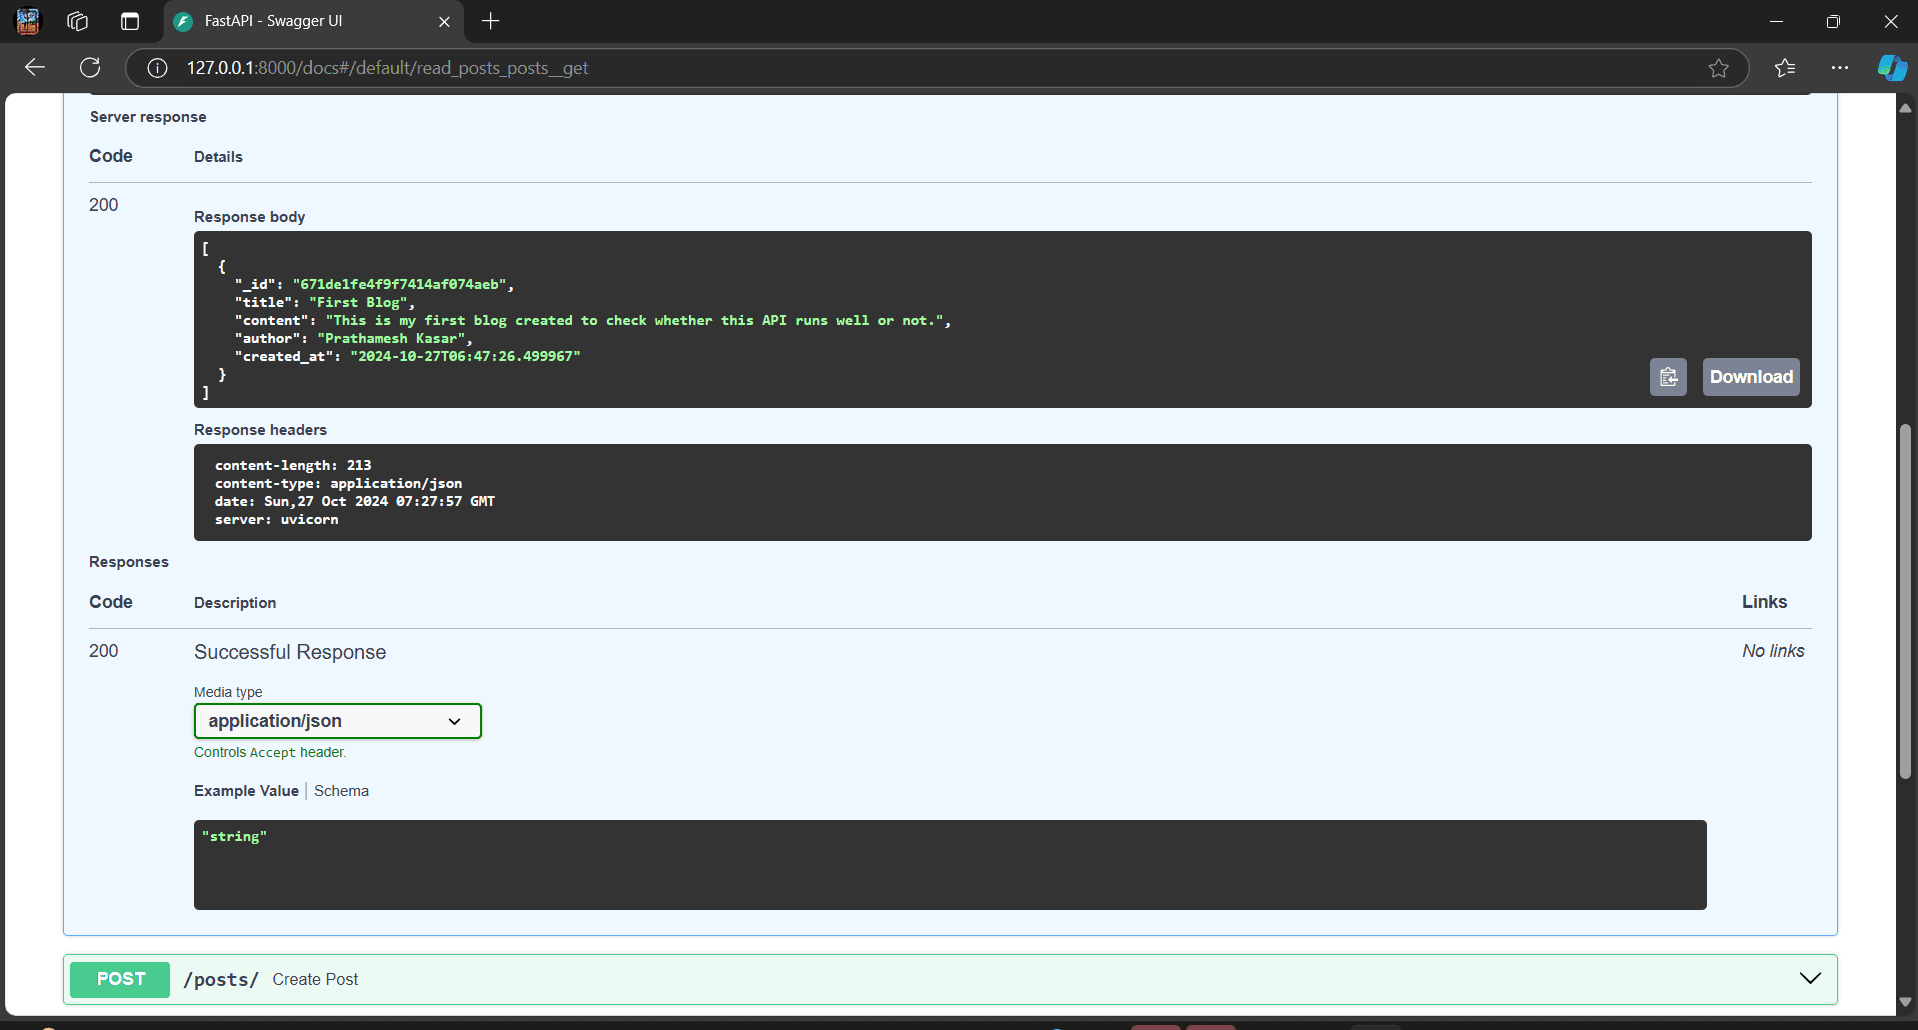This screenshot has height=1030, width=1918.
Task: Reload the page with refresh icon
Action: [x=90, y=67]
